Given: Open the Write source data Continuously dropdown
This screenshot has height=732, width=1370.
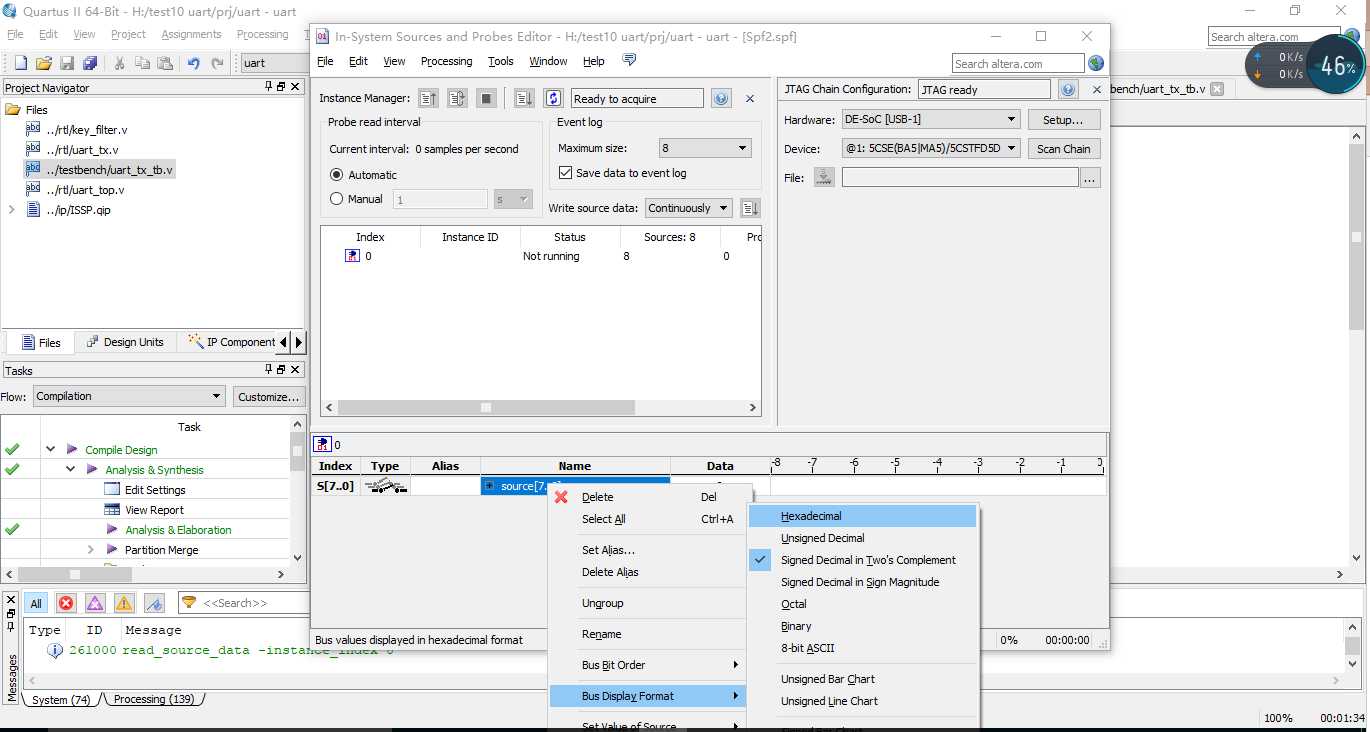Looking at the screenshot, I should point(688,208).
